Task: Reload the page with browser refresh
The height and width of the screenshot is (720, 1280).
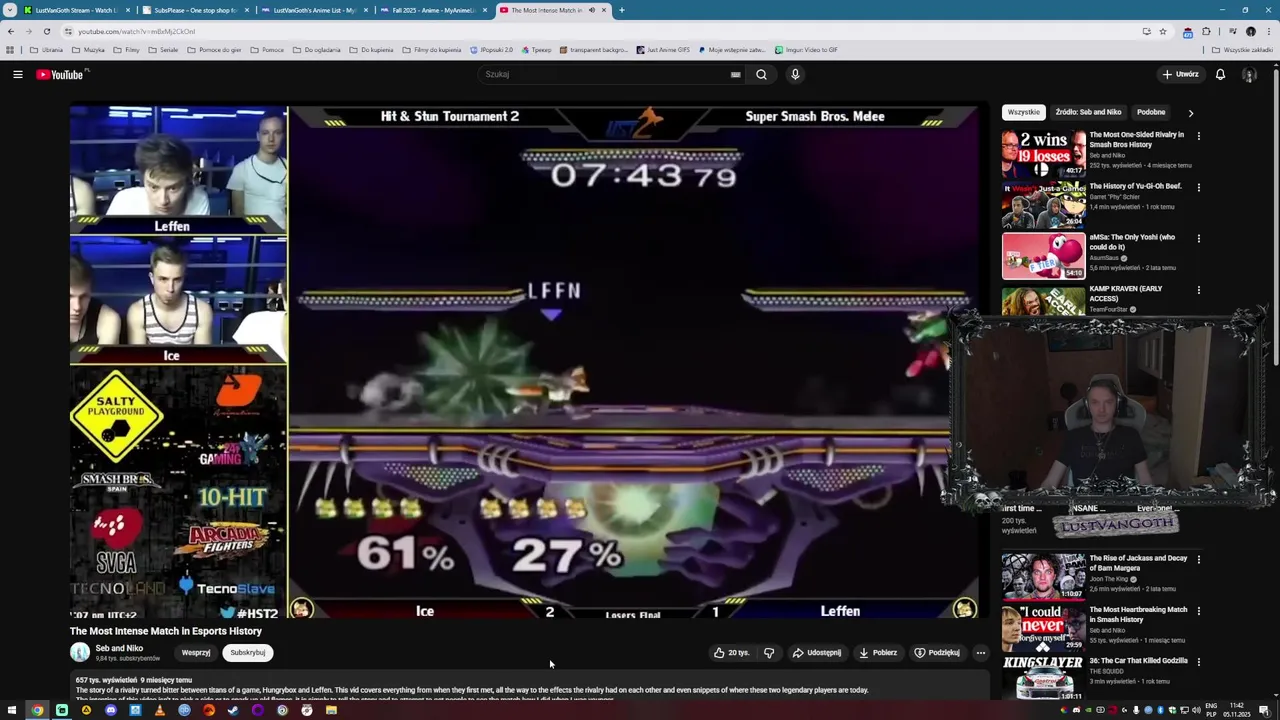Action: pos(46,31)
